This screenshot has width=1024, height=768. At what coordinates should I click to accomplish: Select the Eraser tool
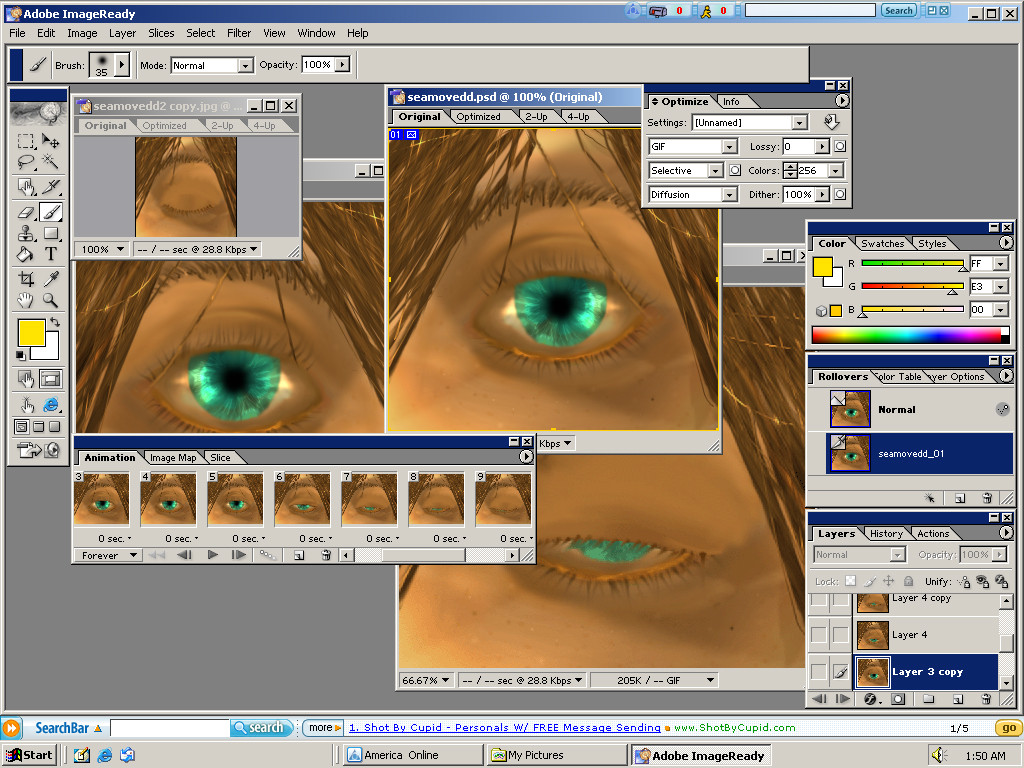pos(25,212)
